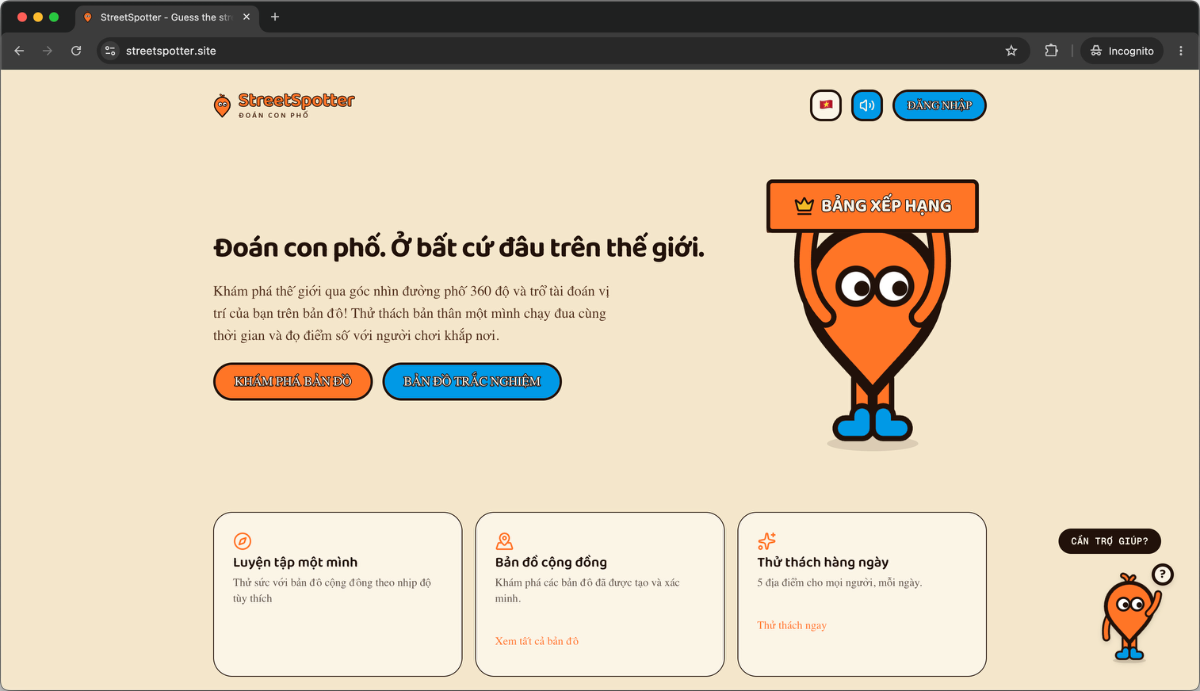Open the Chrome three-dot menu
The image size is (1200, 691).
point(1181,50)
